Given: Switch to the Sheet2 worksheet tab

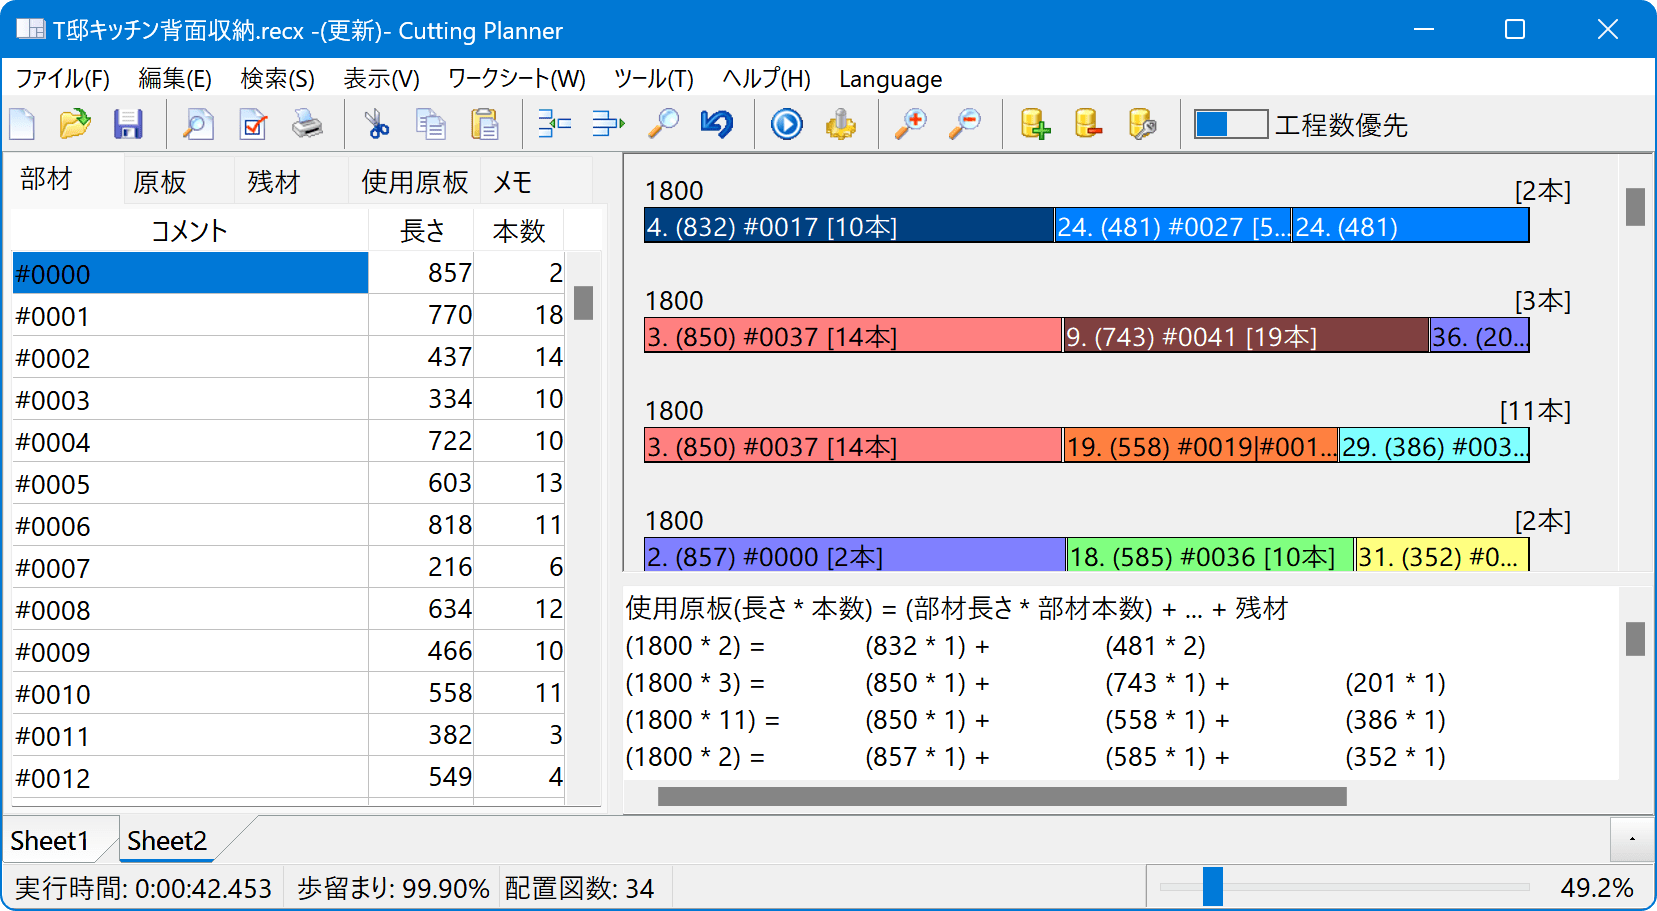Looking at the screenshot, I should [x=167, y=841].
